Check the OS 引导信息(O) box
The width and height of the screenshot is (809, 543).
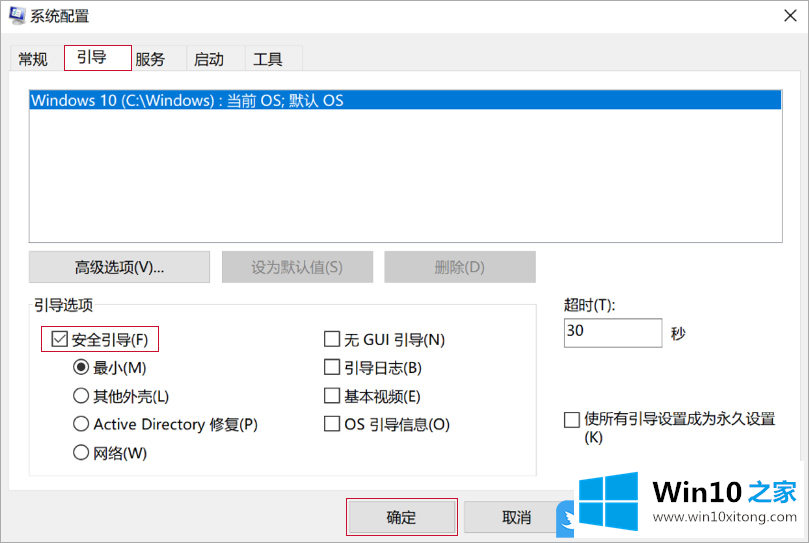tap(332, 424)
